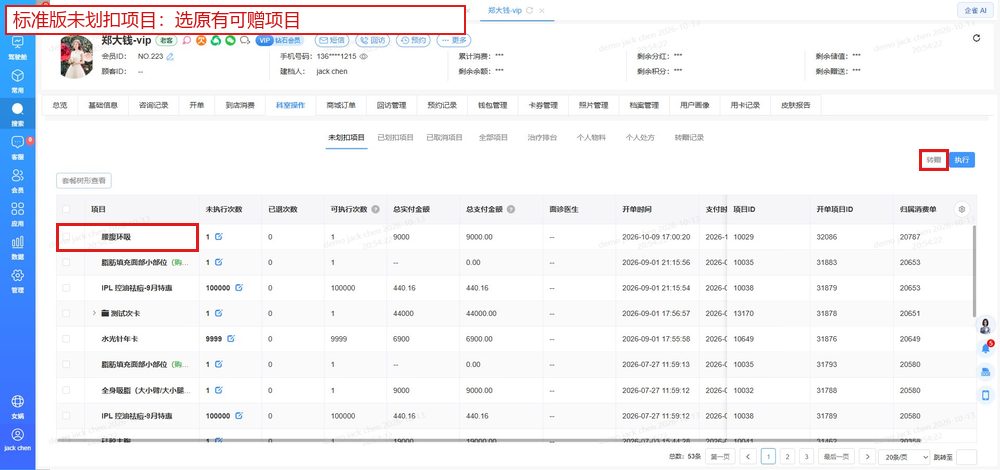The height and width of the screenshot is (470, 1000).
Task: Click help icon beside 总支付金额 header
Action: pyautogui.click(x=511, y=209)
